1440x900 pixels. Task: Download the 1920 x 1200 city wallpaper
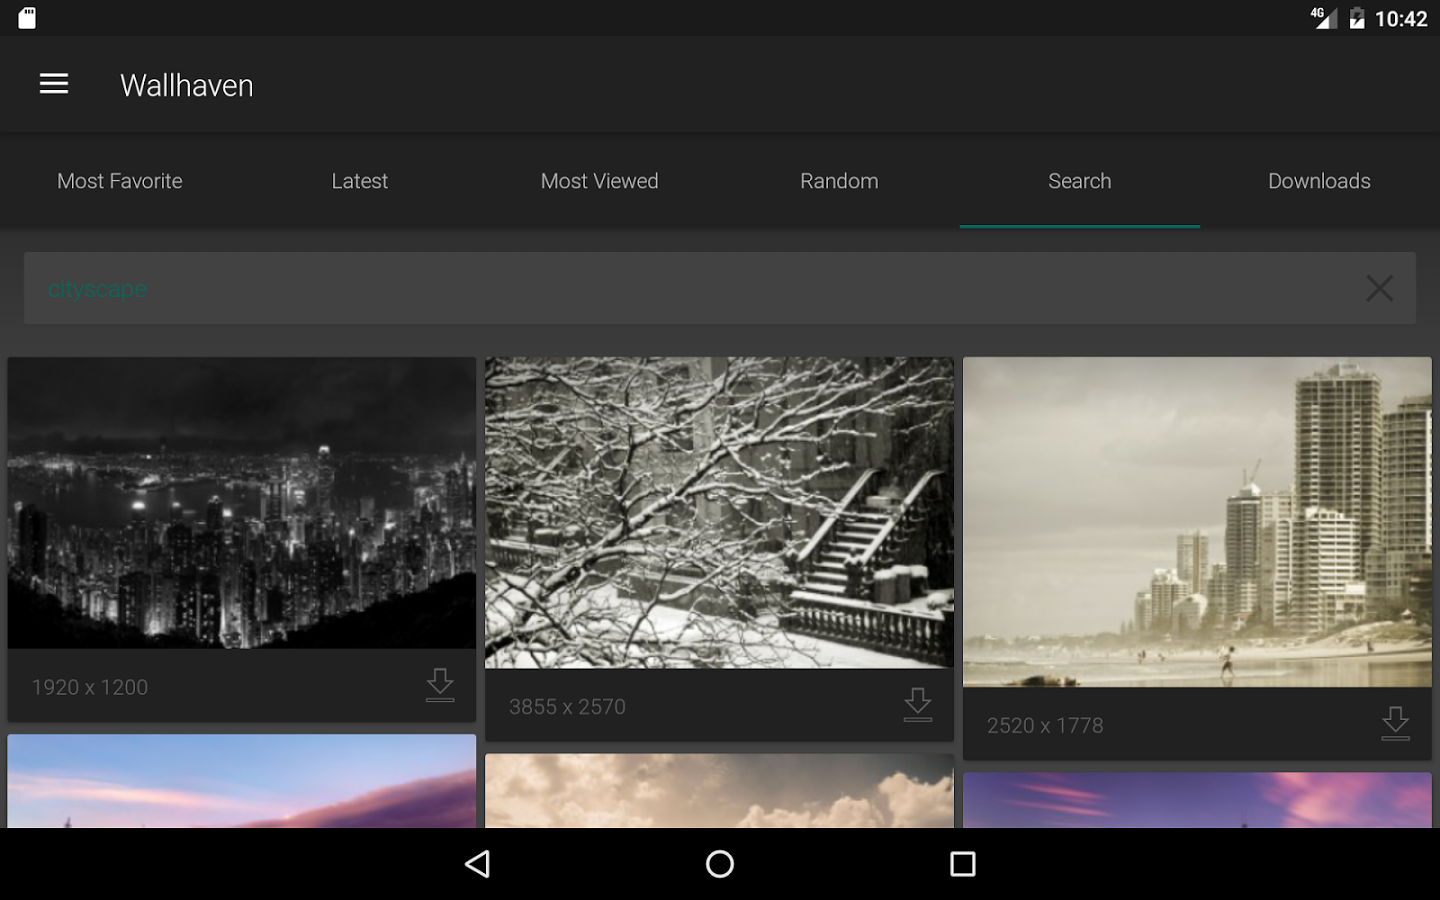tap(440, 686)
